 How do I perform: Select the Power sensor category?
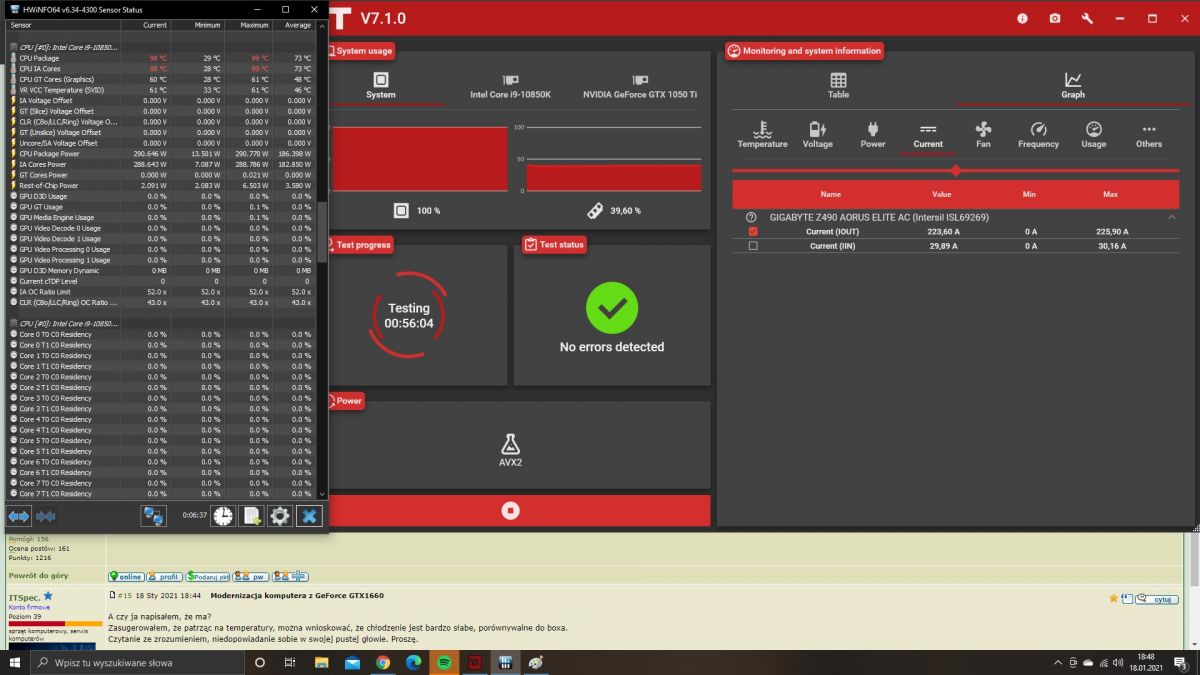[873, 135]
